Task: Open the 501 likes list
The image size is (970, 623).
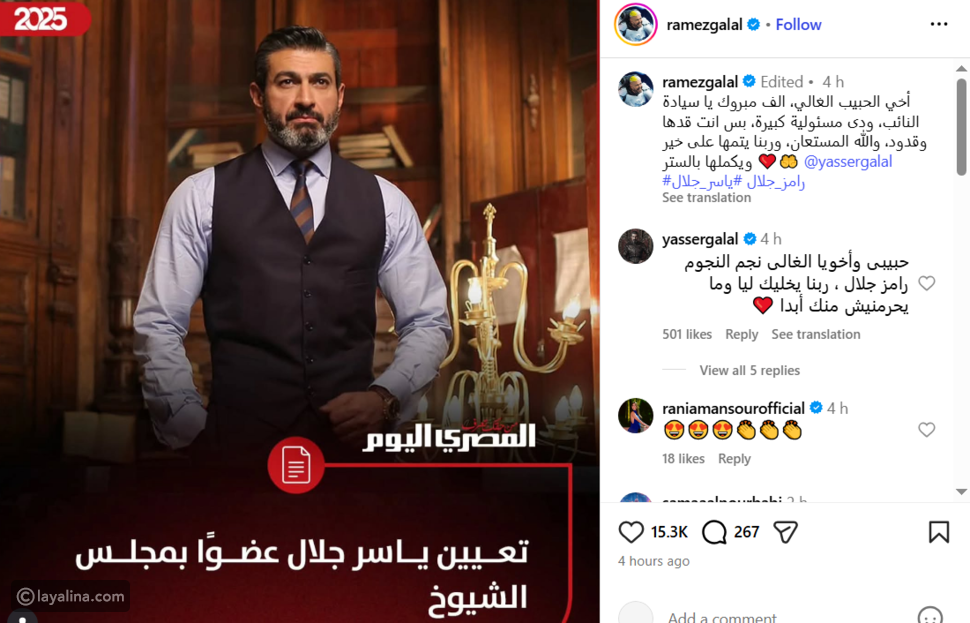Action: coord(687,334)
